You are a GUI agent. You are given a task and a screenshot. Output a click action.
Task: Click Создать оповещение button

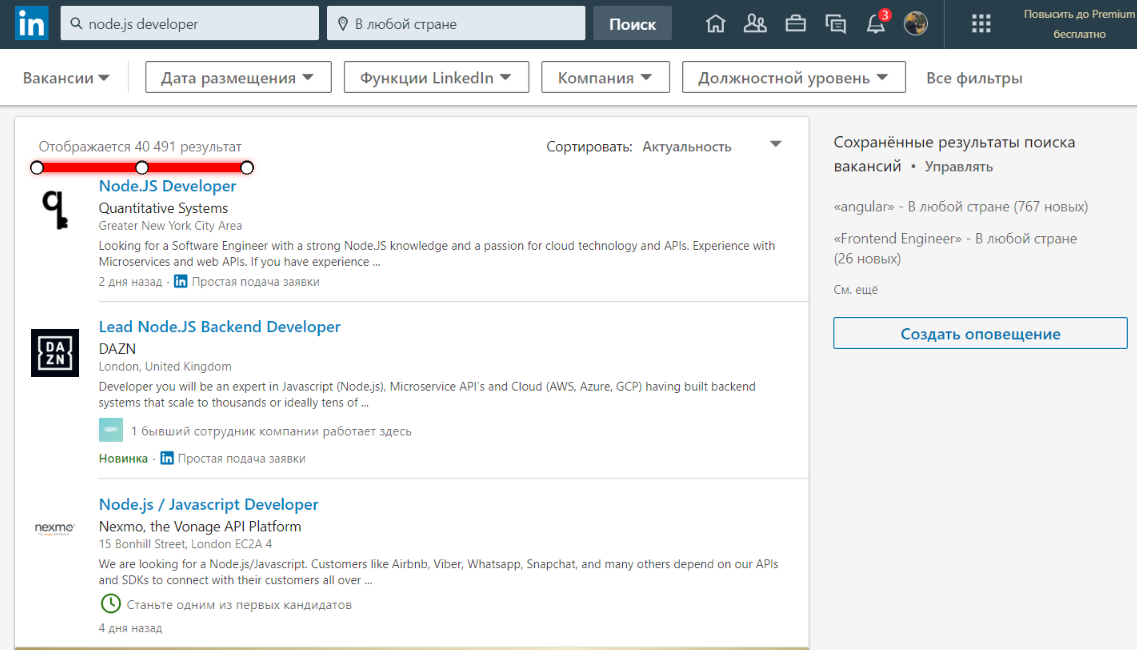(x=980, y=333)
